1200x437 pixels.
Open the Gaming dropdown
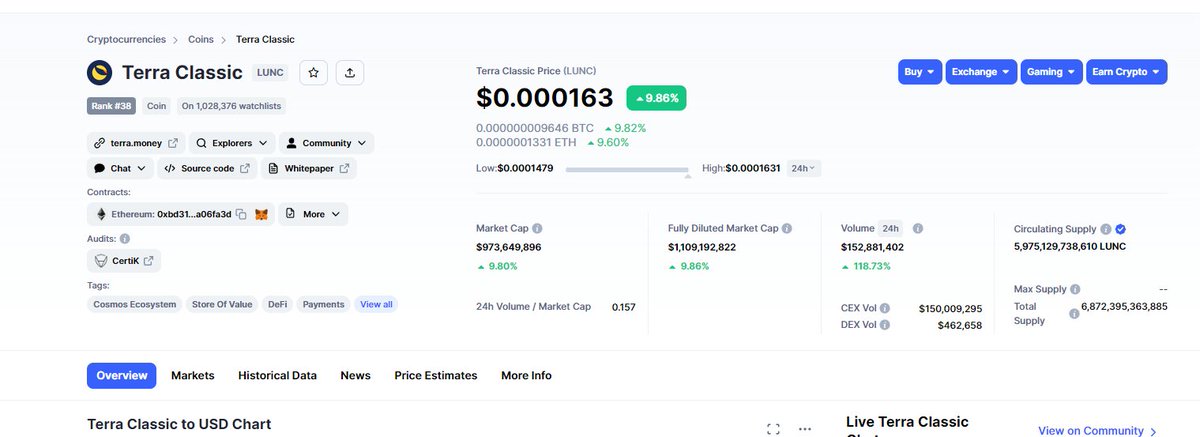pyautogui.click(x=1051, y=72)
